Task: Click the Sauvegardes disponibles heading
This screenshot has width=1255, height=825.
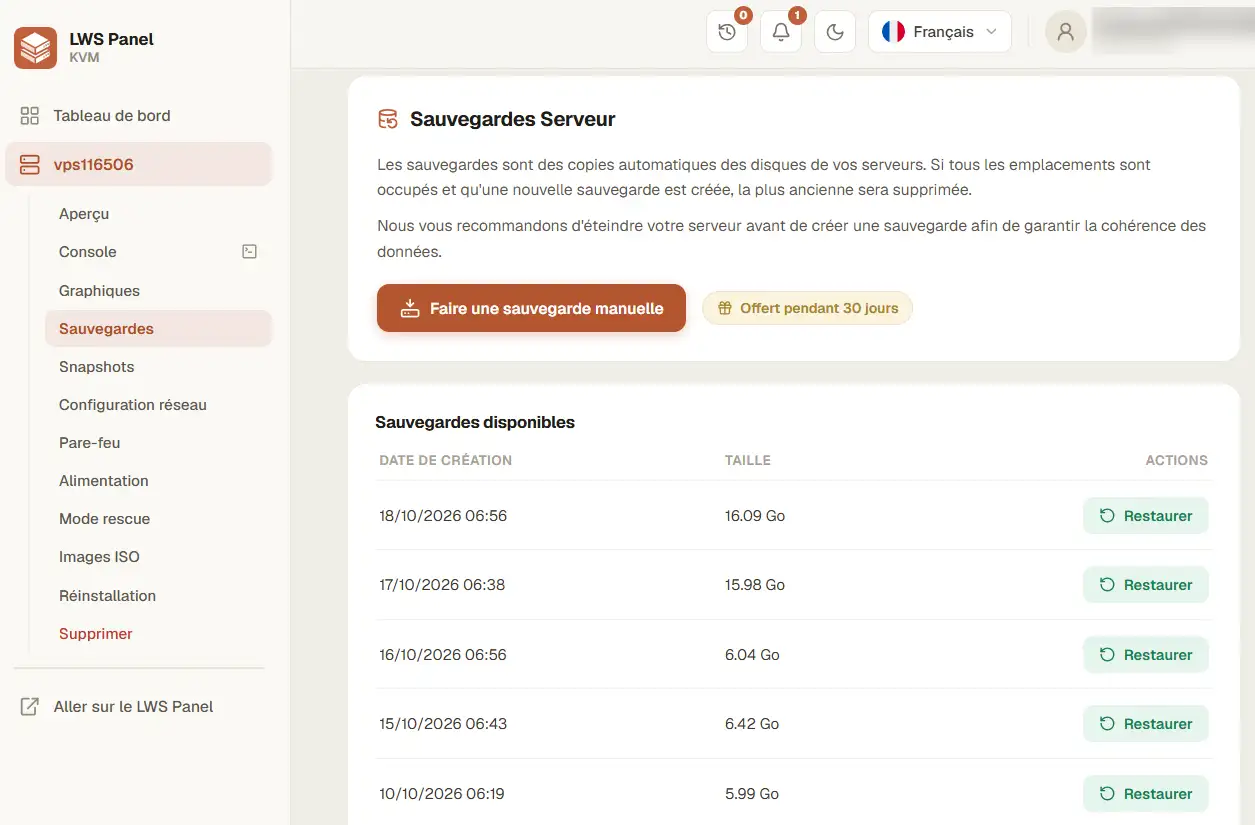Action: [475, 422]
